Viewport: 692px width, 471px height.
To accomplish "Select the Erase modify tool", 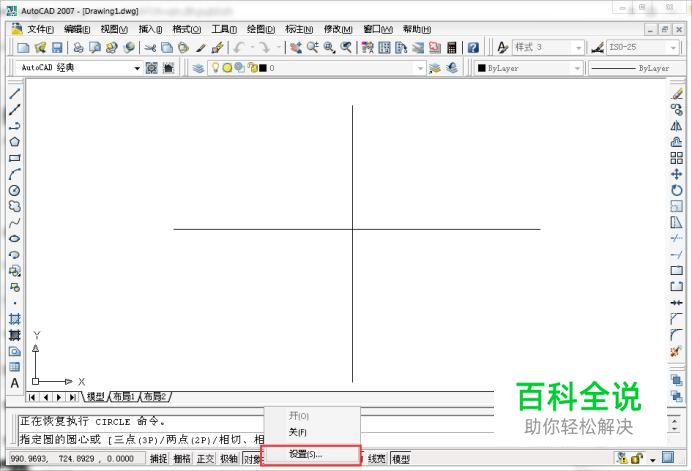I will coord(676,94).
